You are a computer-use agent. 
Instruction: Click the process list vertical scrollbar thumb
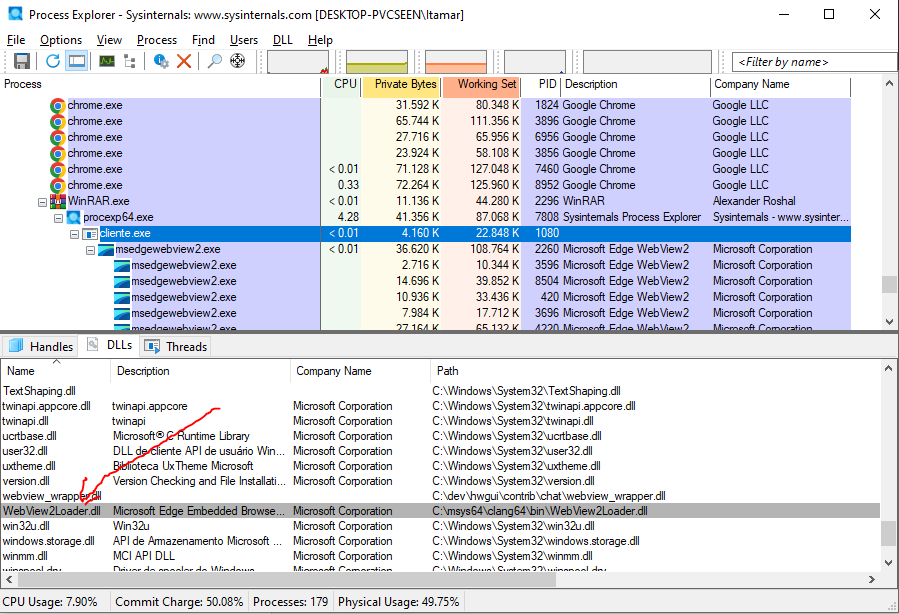click(889, 284)
